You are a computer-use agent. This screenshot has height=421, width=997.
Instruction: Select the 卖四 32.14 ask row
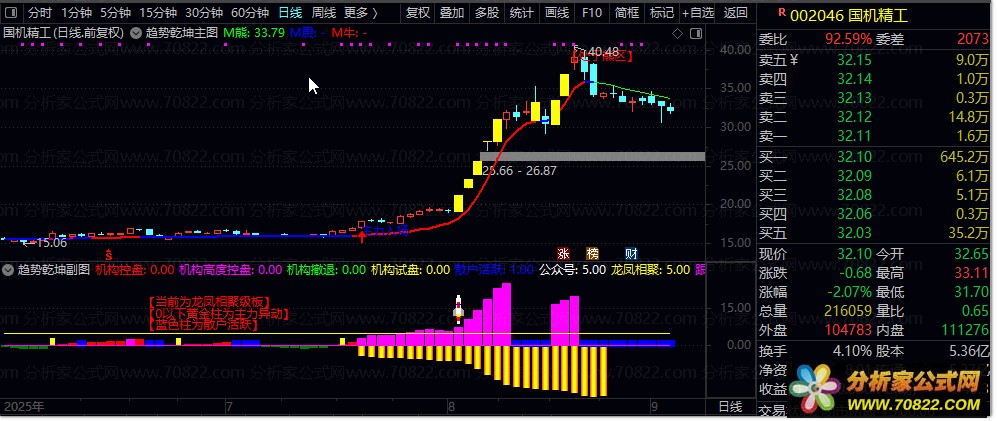875,79
